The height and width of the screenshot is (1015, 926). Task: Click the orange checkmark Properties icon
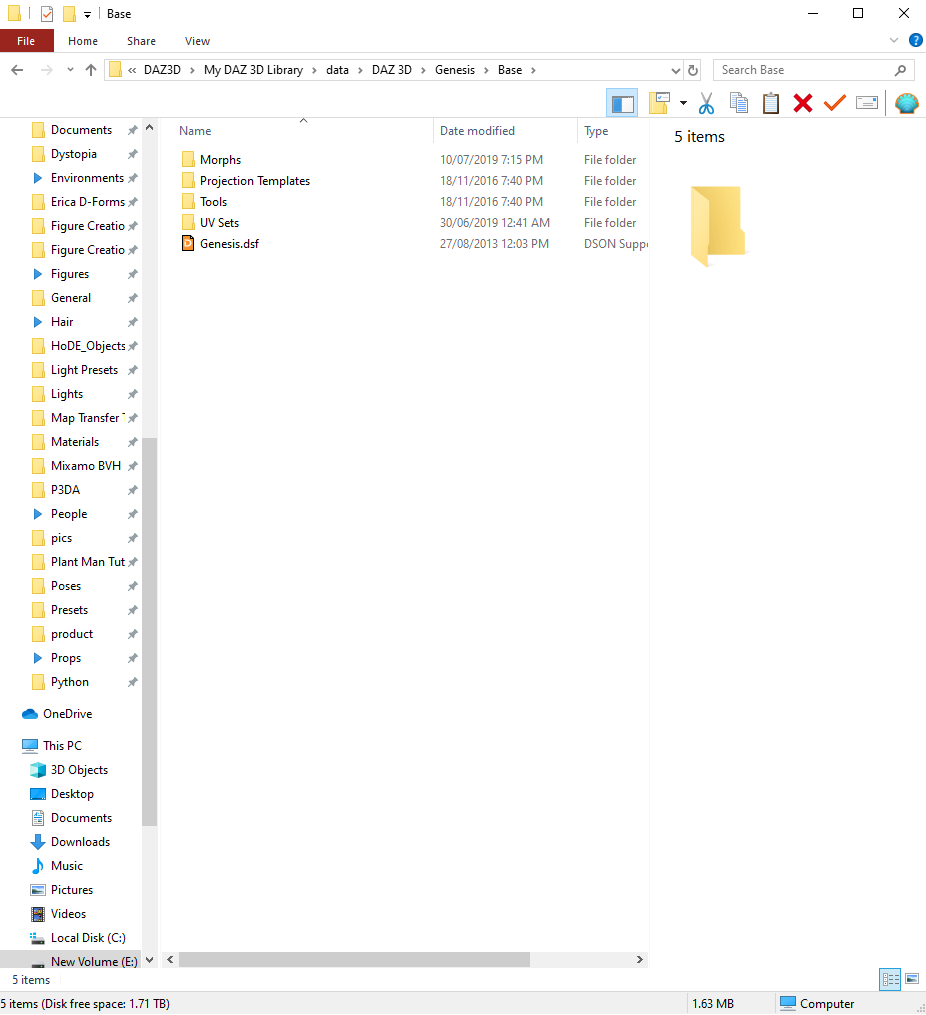click(835, 103)
